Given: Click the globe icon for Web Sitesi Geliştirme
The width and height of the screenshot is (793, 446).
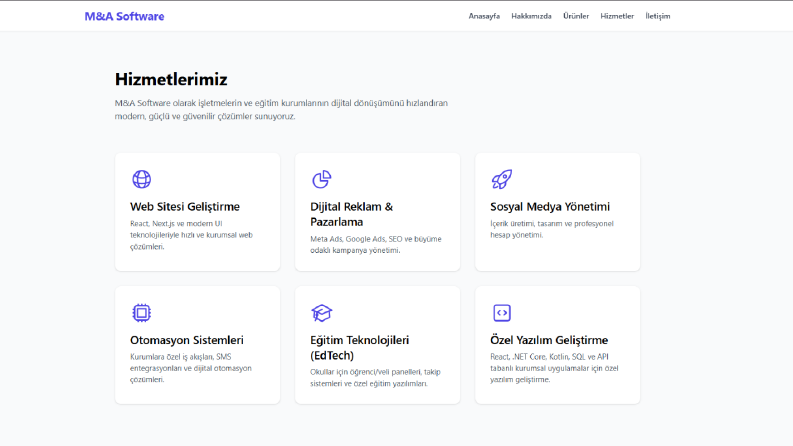Looking at the screenshot, I should click(x=142, y=179).
